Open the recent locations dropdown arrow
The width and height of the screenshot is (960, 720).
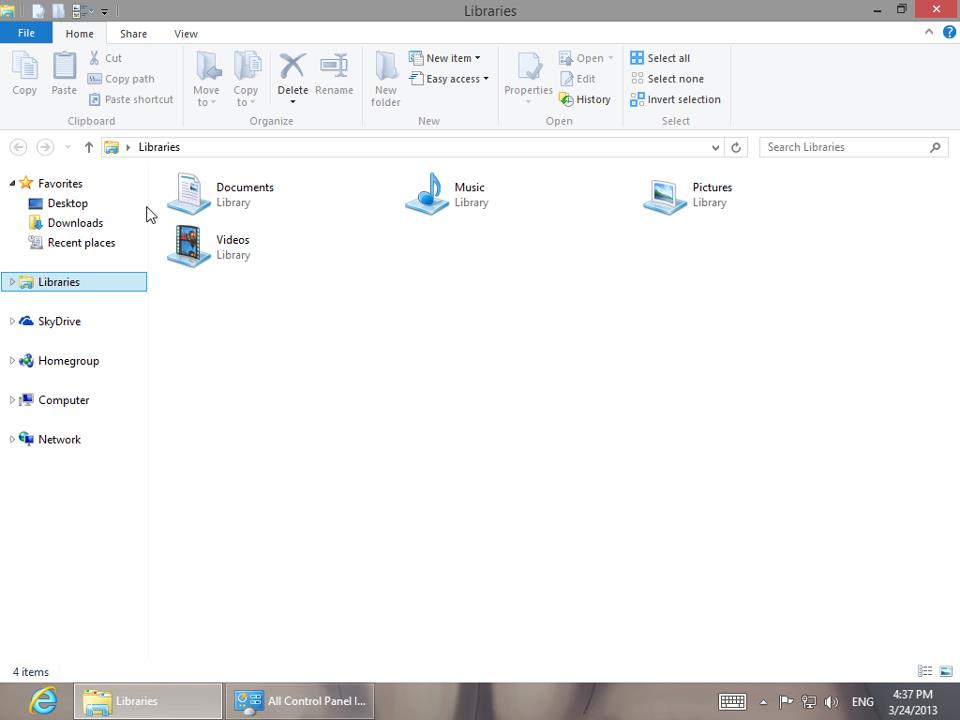[x=67, y=147]
